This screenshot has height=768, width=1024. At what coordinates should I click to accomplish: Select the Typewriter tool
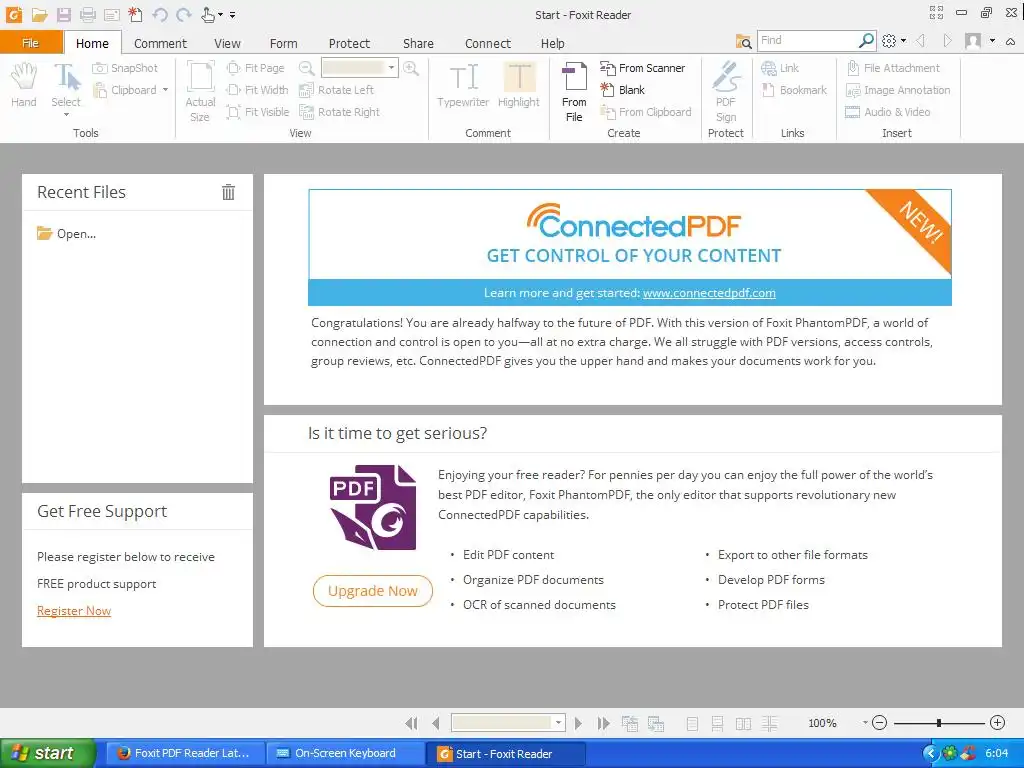point(463,84)
